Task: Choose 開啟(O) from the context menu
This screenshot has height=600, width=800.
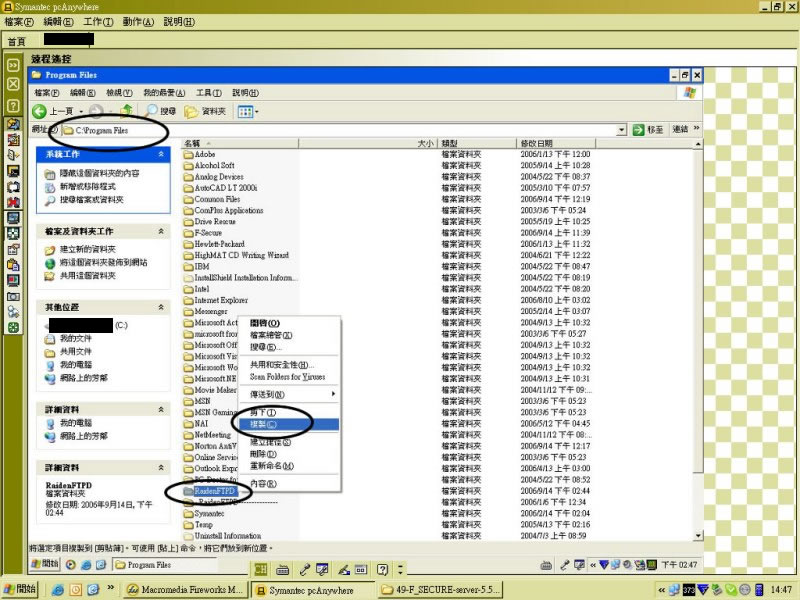Action: click(288, 323)
